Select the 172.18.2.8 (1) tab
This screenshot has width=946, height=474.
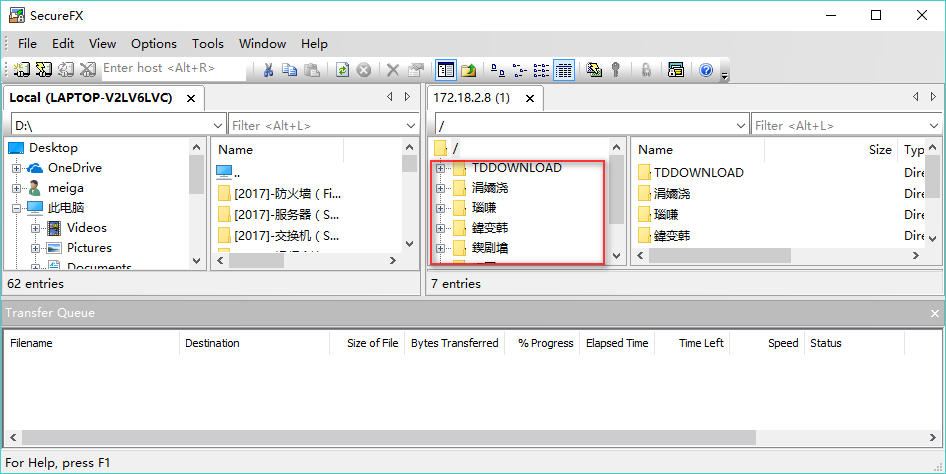[x=472, y=98]
